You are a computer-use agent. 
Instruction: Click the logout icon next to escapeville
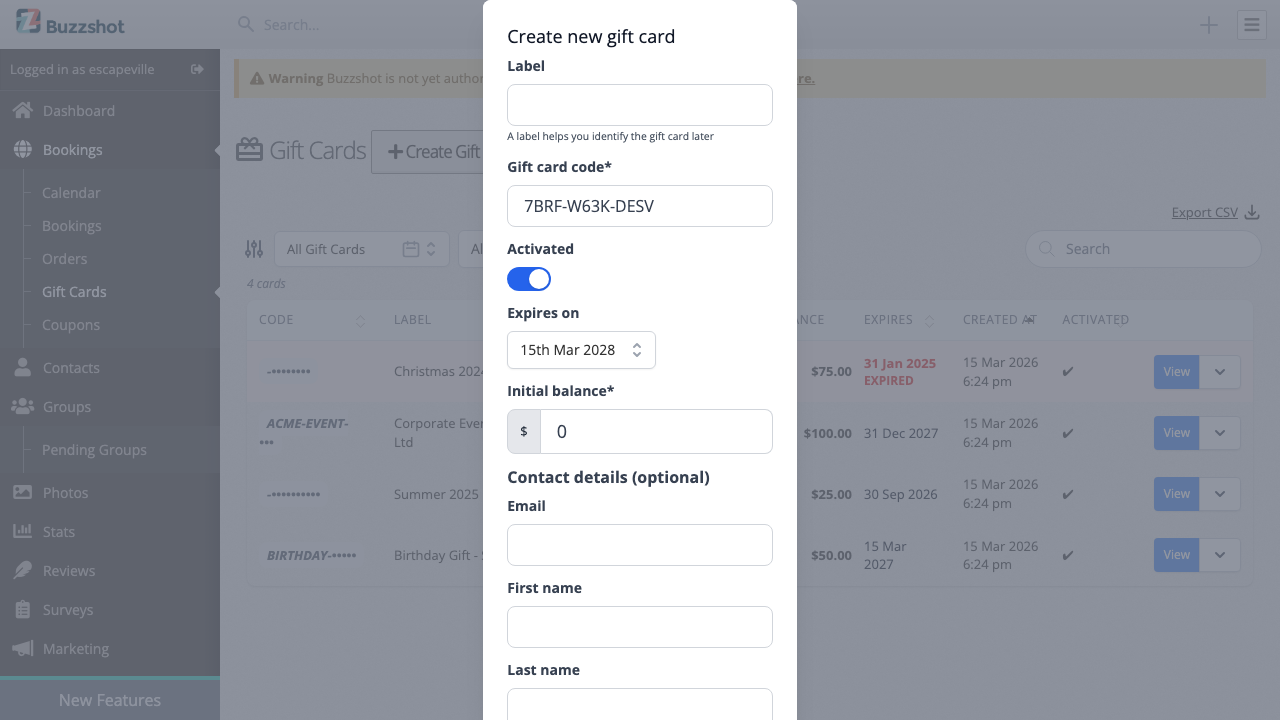pos(196,69)
